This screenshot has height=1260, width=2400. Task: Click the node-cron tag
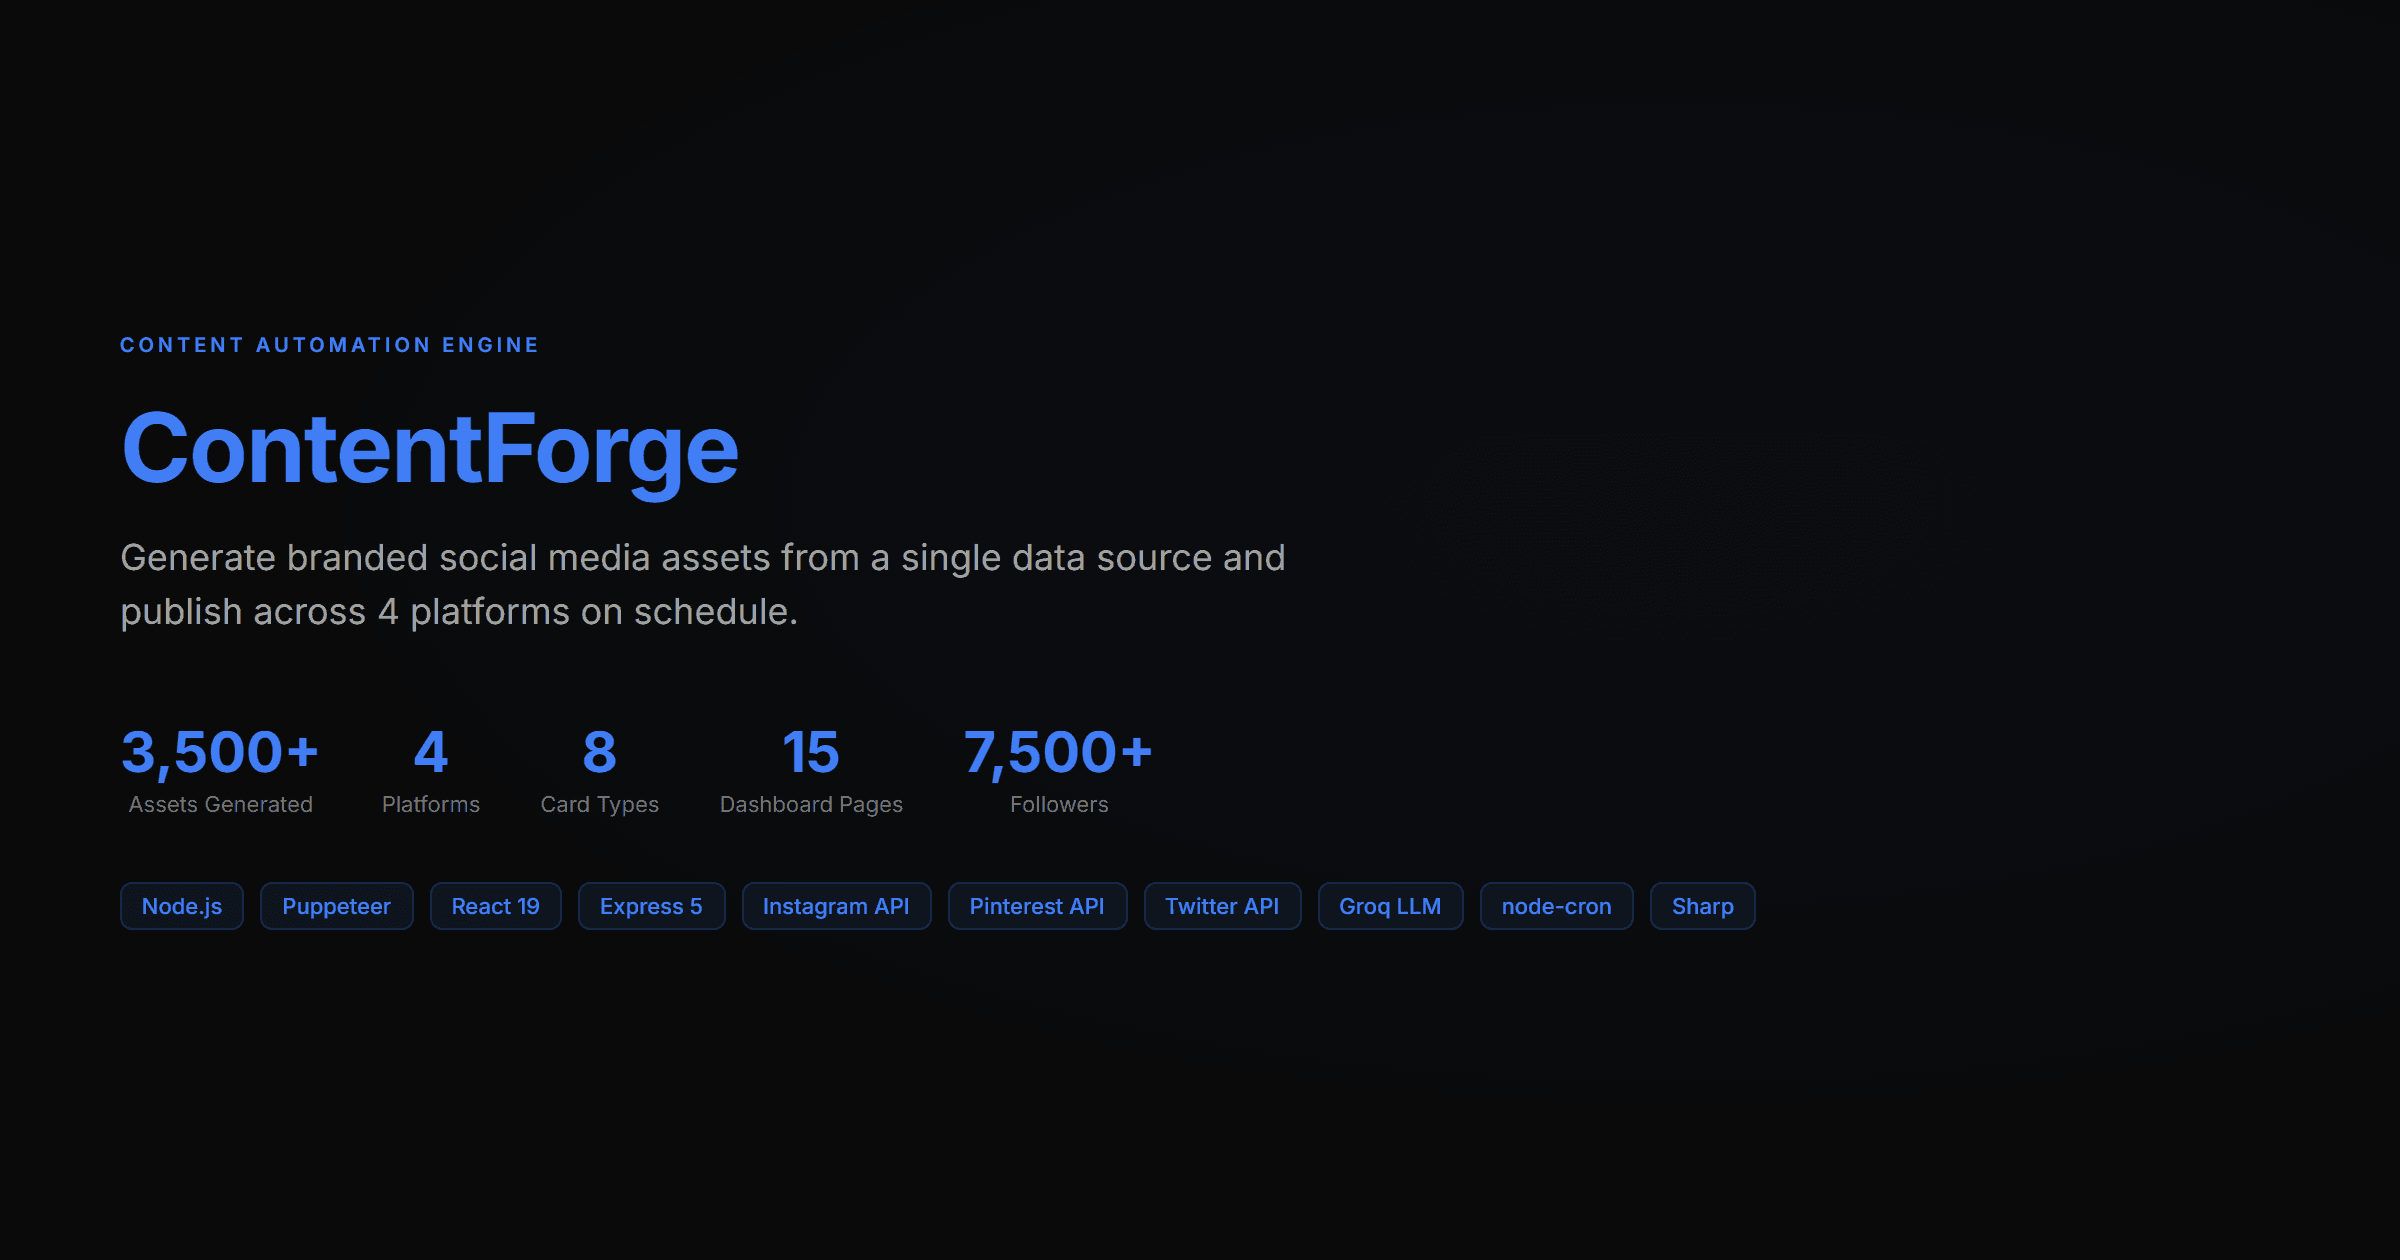1556,905
